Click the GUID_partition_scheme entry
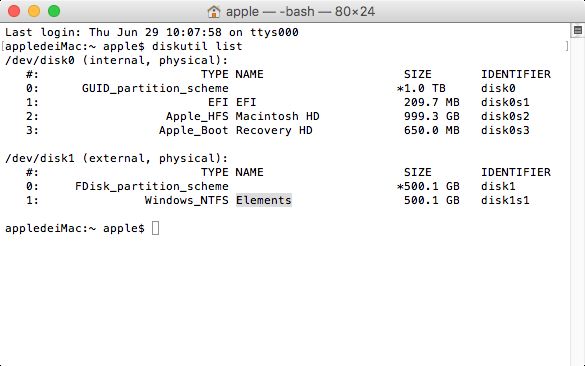Viewport: 585px width, 366px height. click(x=155, y=88)
